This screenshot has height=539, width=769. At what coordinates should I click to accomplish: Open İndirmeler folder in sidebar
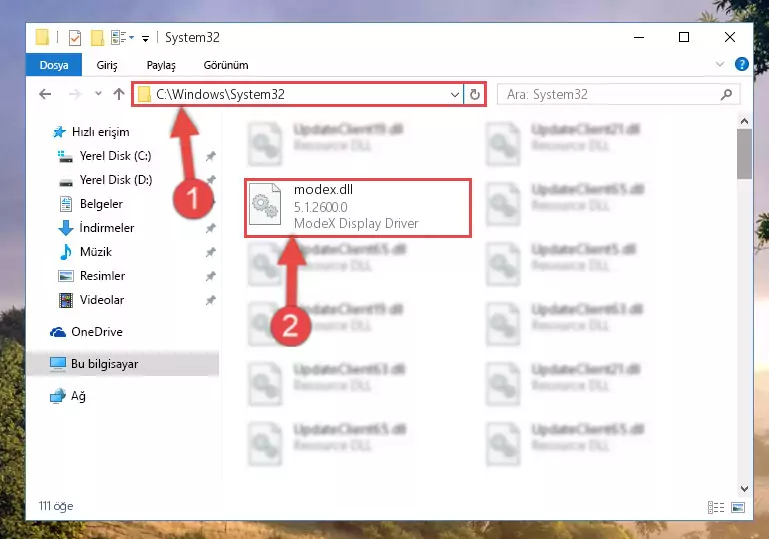click(96, 228)
